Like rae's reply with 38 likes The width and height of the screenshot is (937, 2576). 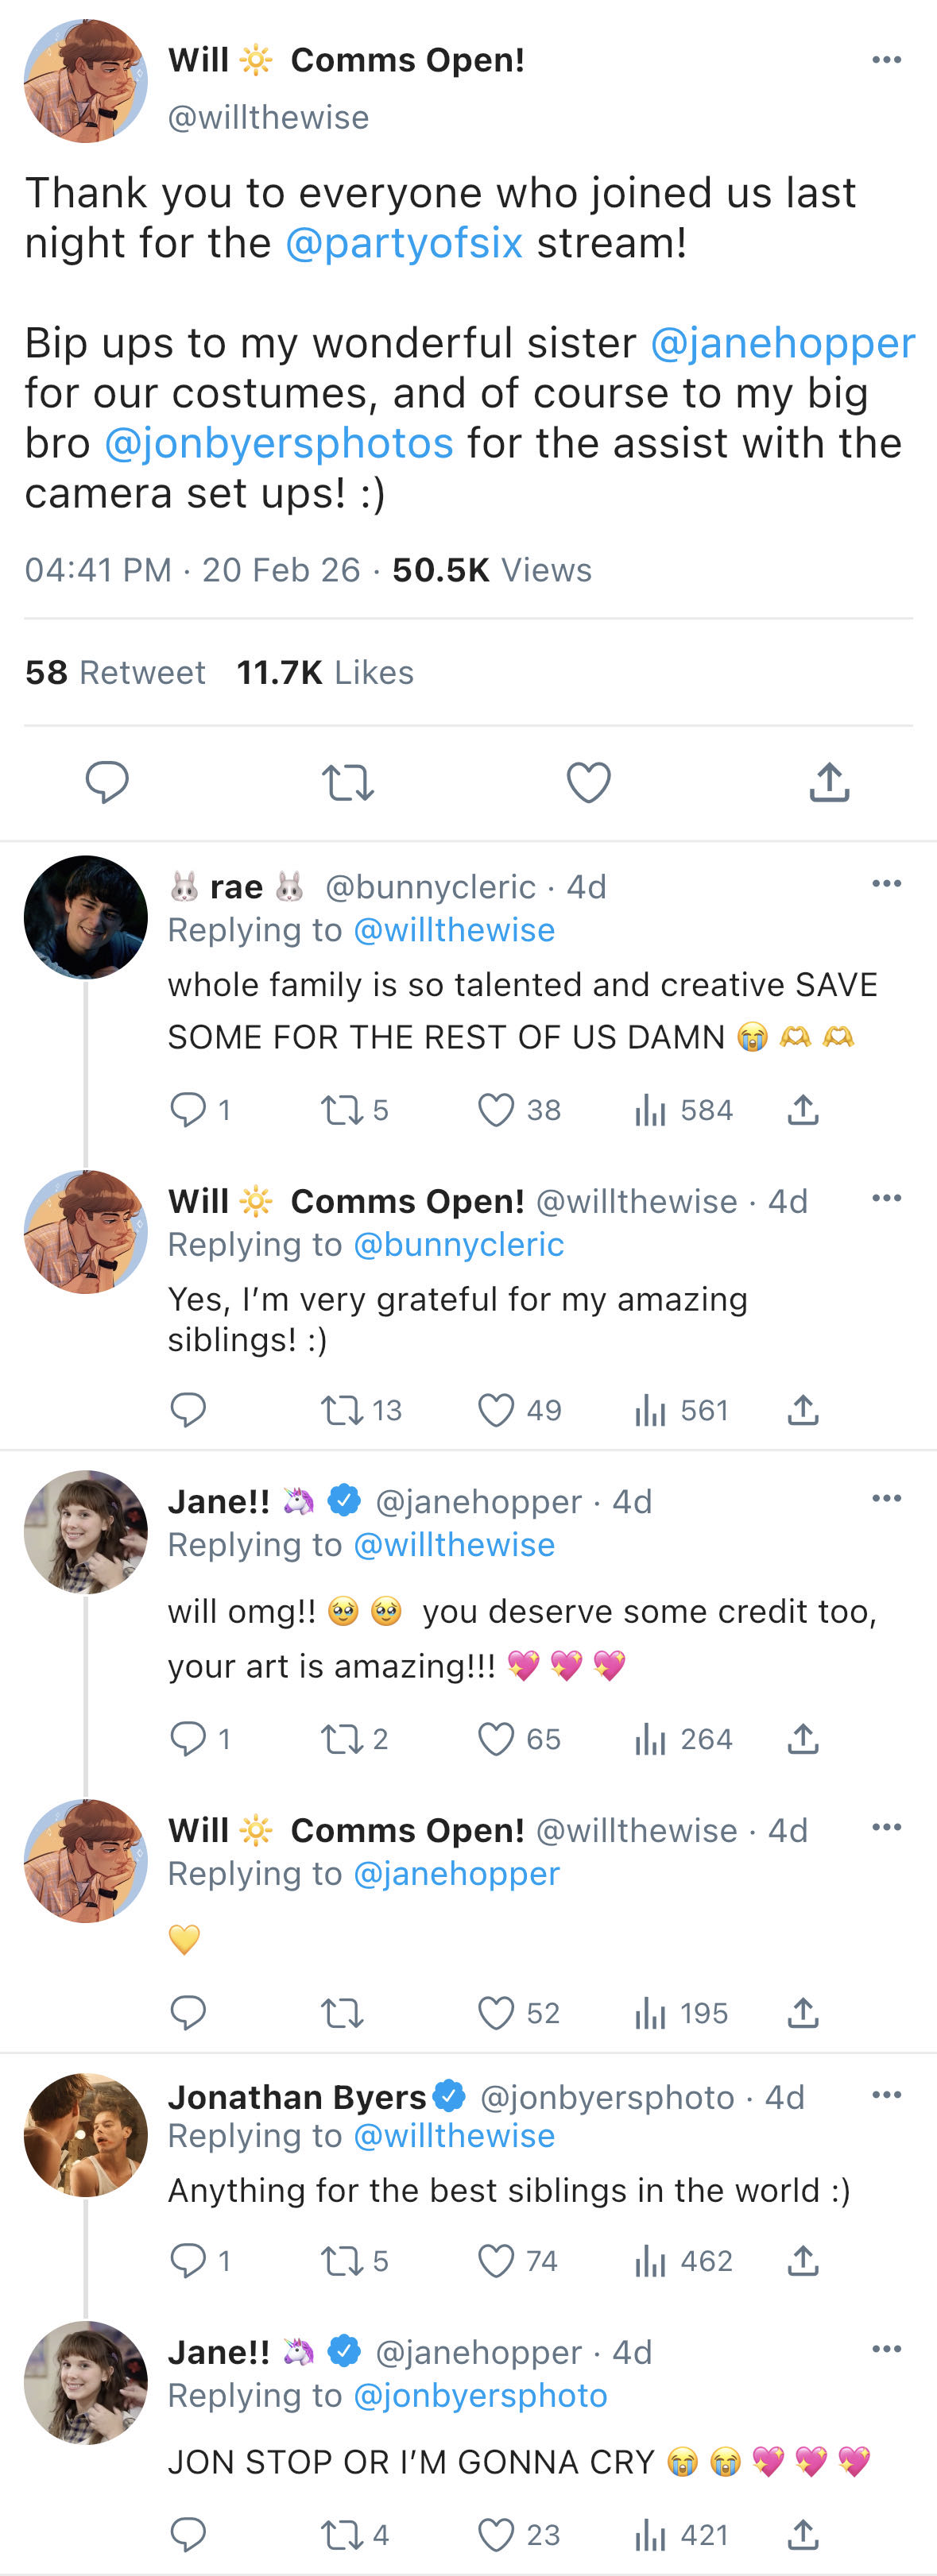(x=496, y=1110)
